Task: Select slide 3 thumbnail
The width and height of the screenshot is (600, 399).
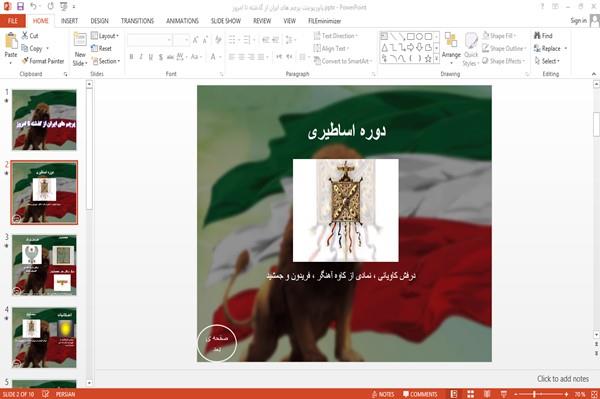Action: pyautogui.click(x=44, y=265)
